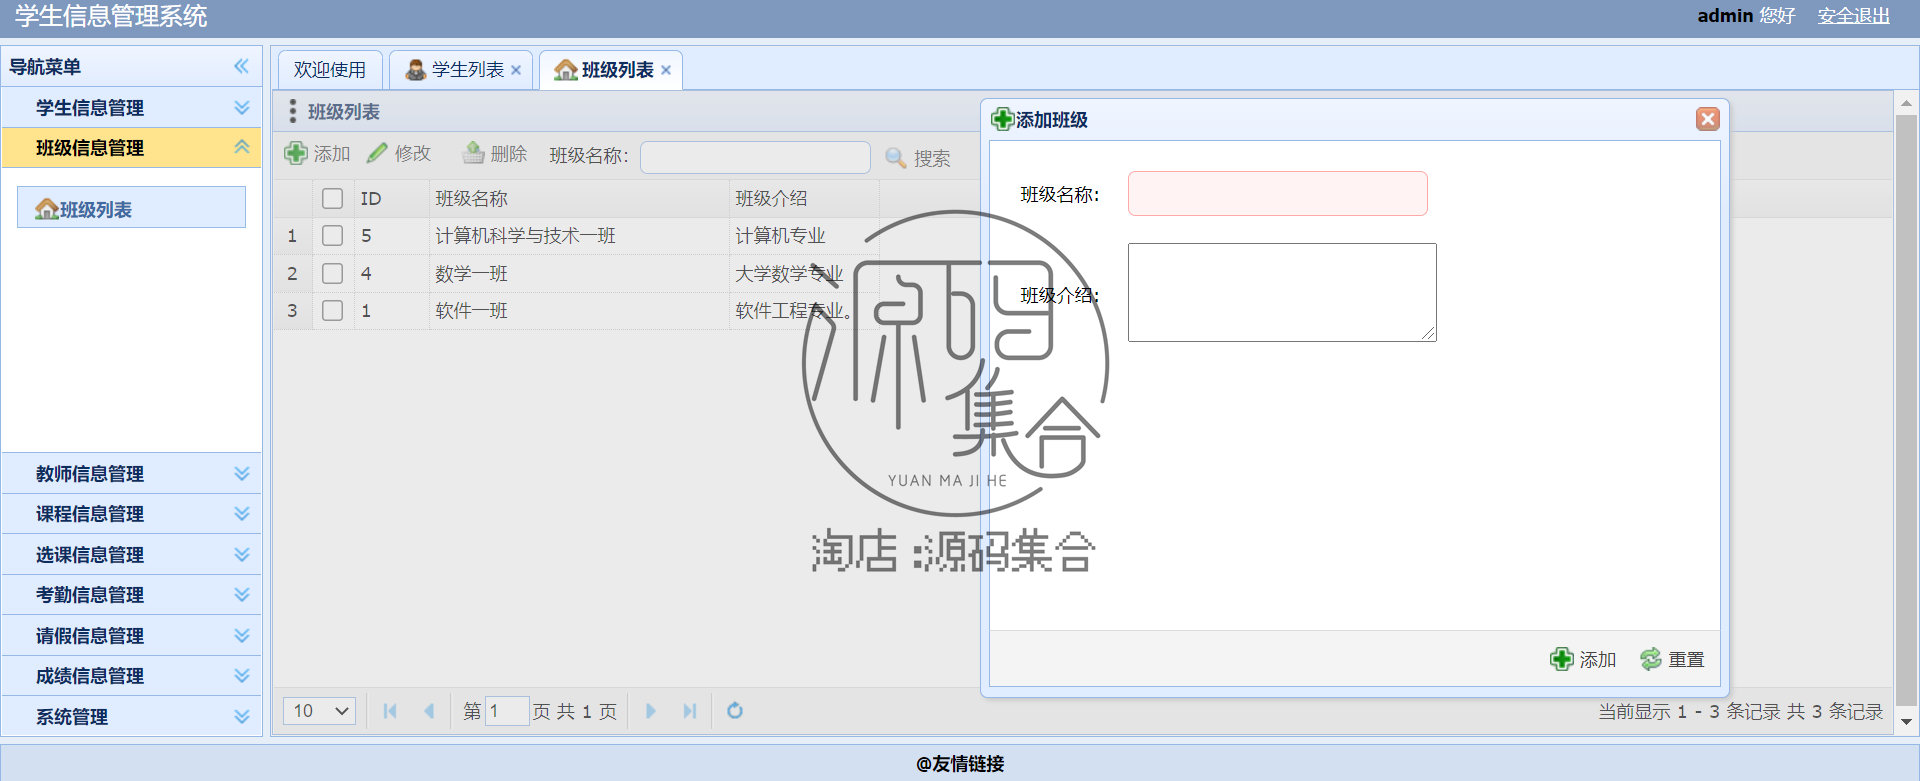The image size is (1920, 781).
Task: Click the user icon on 学生列表 tab
Action: [x=416, y=70]
